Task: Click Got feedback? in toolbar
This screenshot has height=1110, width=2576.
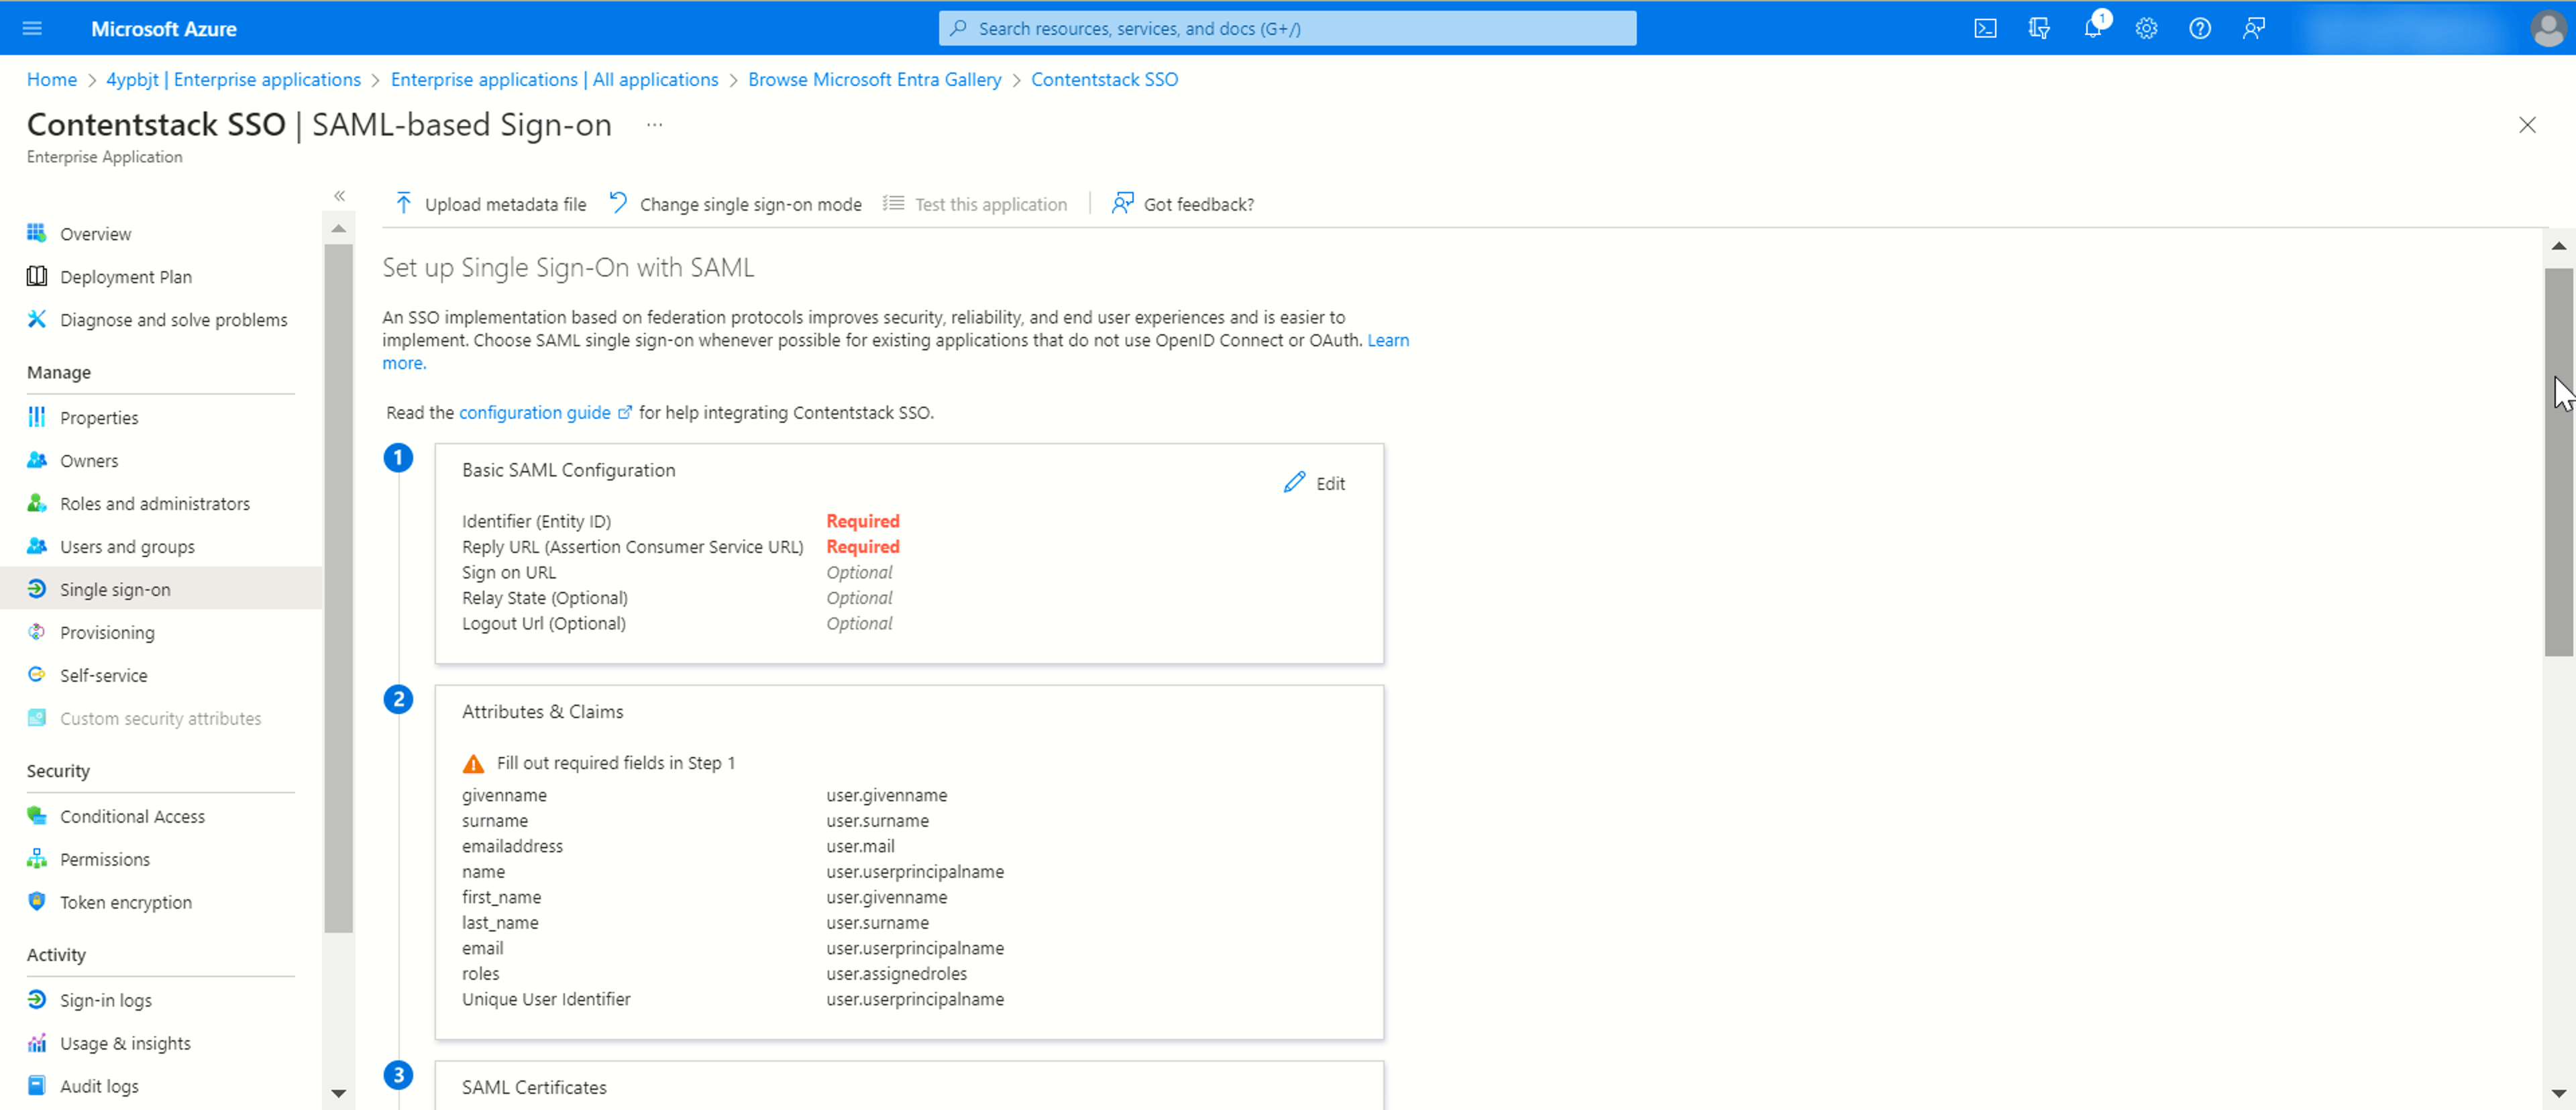Action: [1183, 204]
